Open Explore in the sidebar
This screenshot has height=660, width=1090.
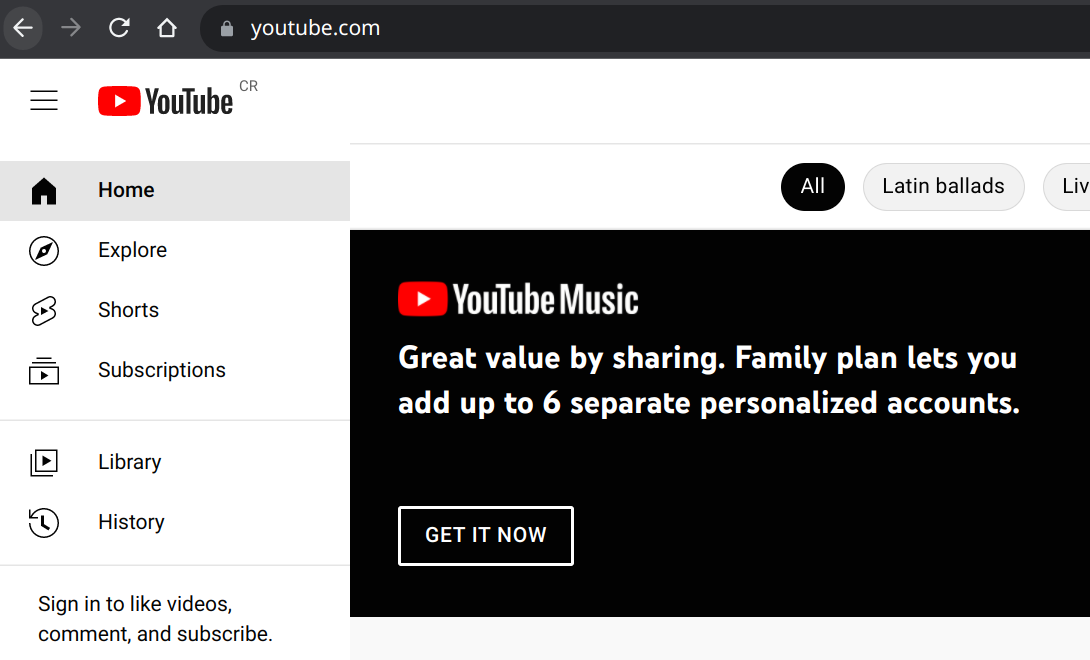(x=174, y=250)
